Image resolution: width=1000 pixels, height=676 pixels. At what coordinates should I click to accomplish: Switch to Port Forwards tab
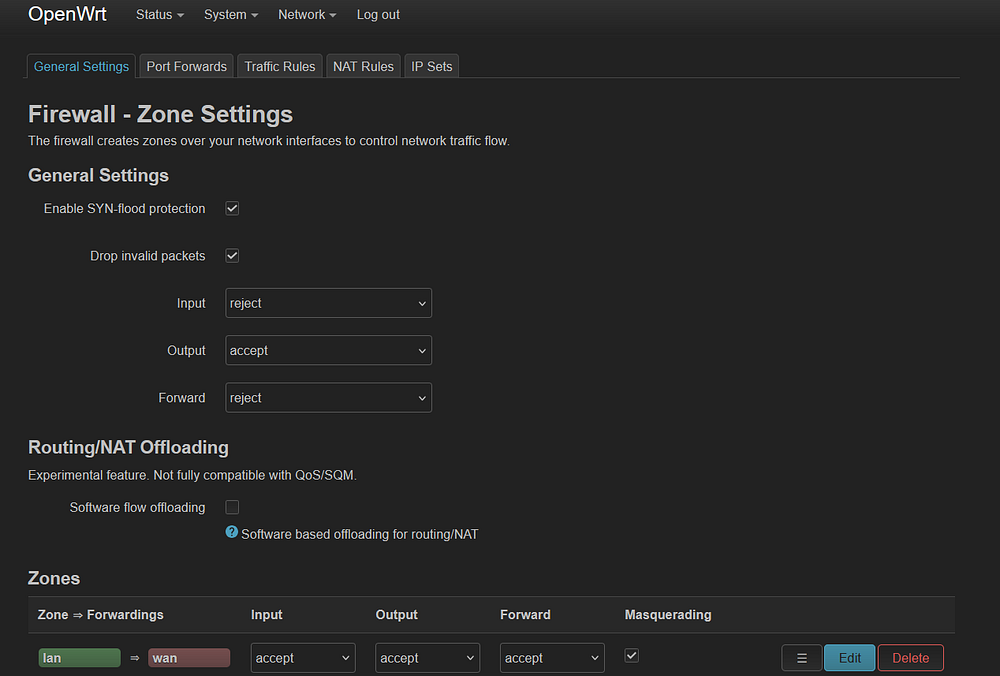(186, 66)
